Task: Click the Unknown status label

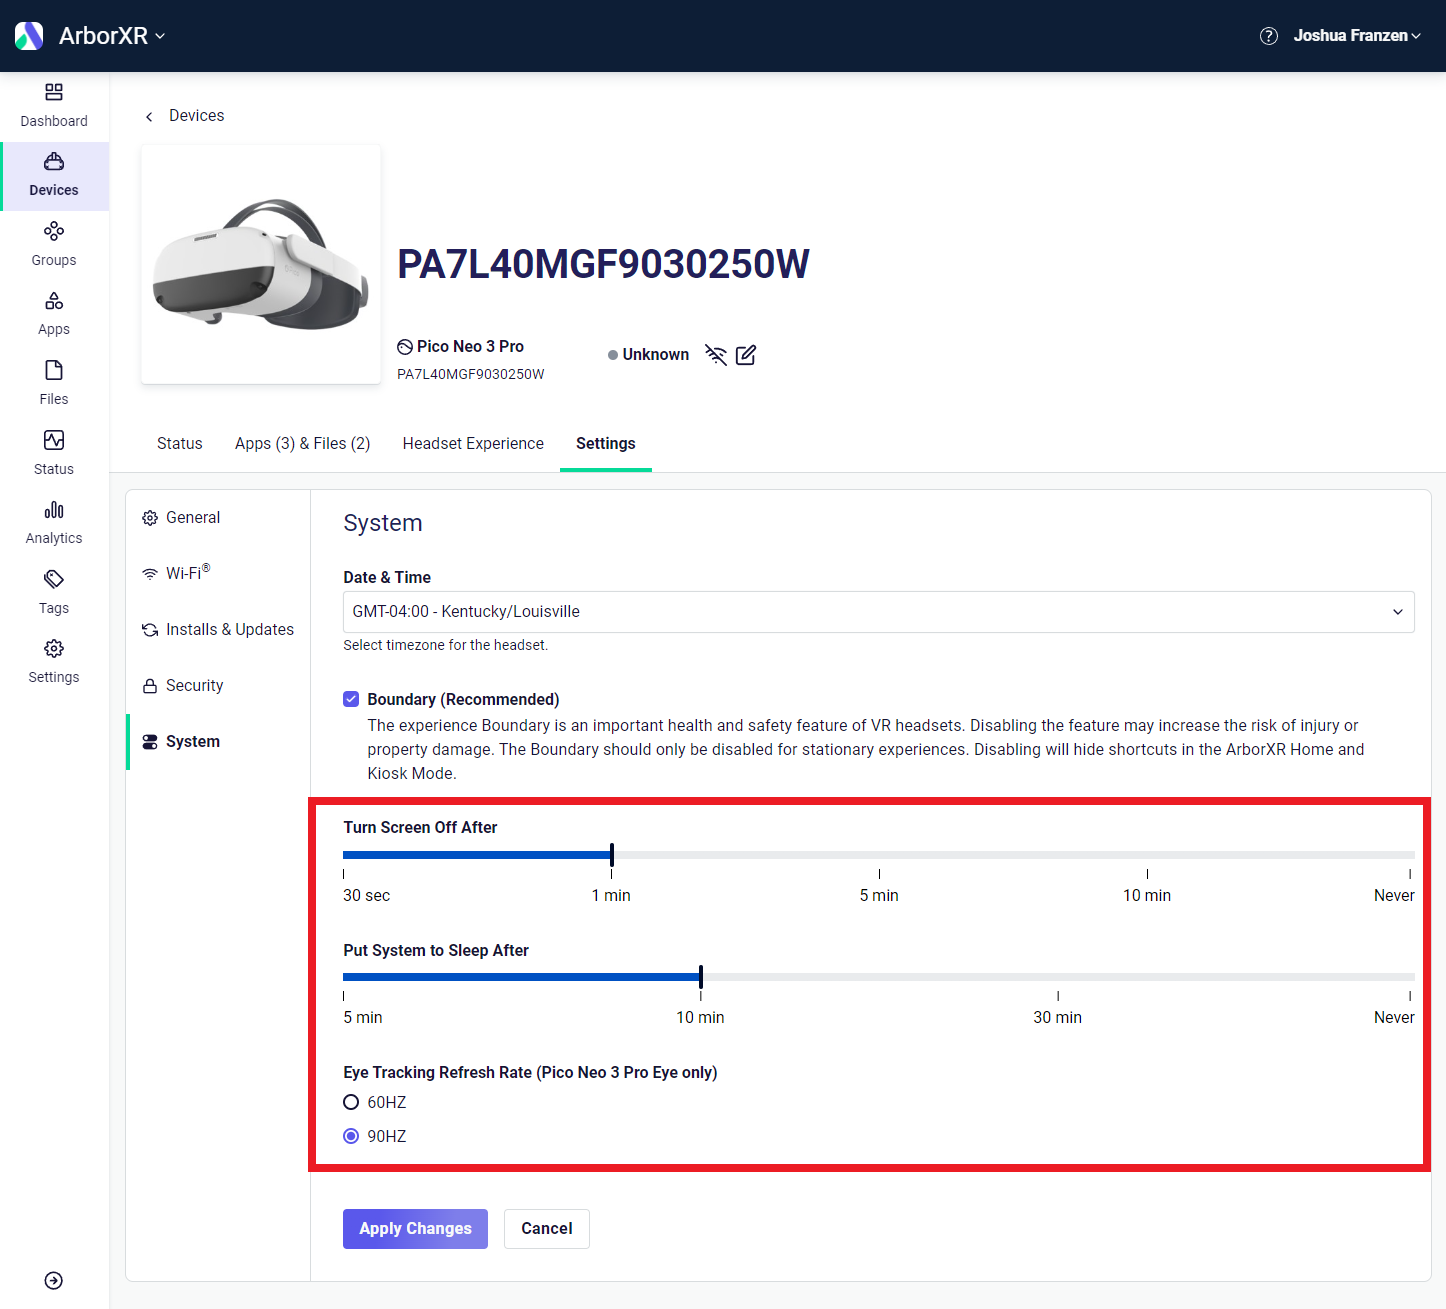Action: (656, 355)
